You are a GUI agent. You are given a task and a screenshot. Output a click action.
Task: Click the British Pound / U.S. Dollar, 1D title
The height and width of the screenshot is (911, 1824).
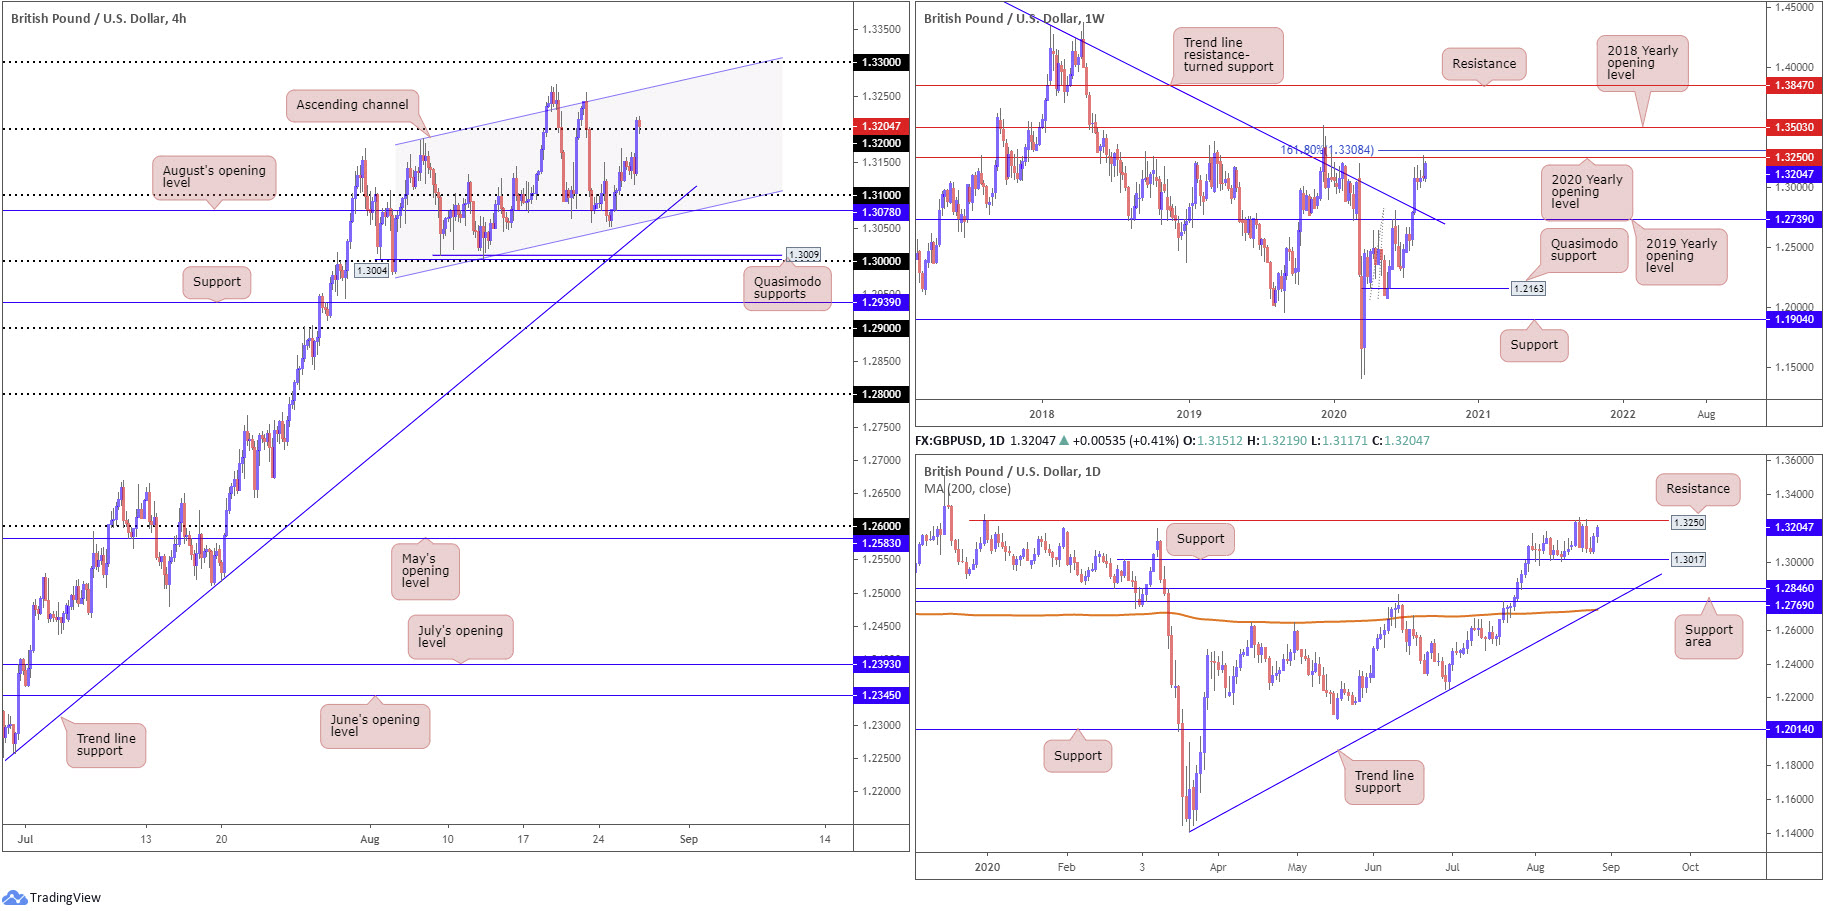tap(1012, 472)
